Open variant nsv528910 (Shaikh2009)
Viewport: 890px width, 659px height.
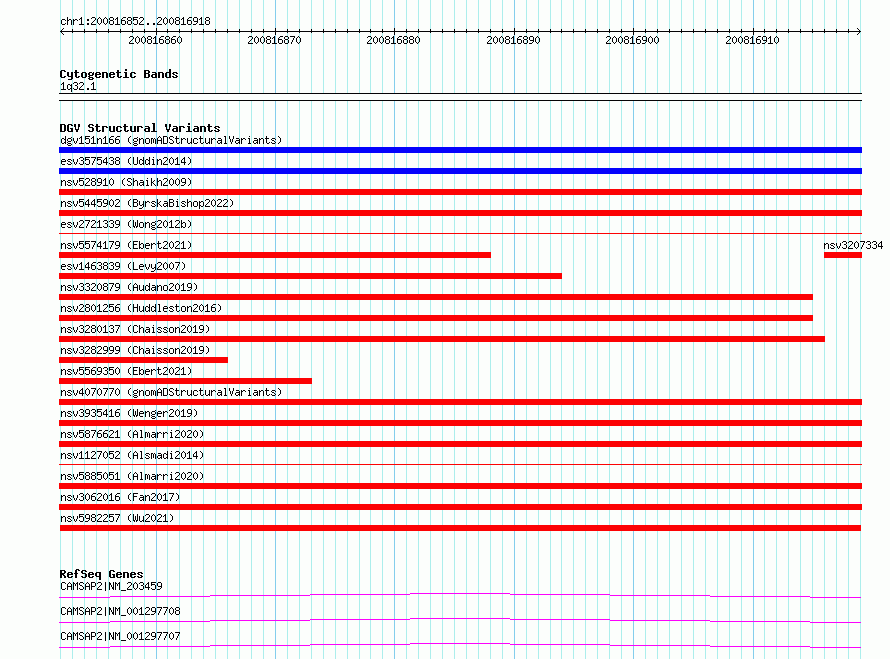(x=126, y=182)
